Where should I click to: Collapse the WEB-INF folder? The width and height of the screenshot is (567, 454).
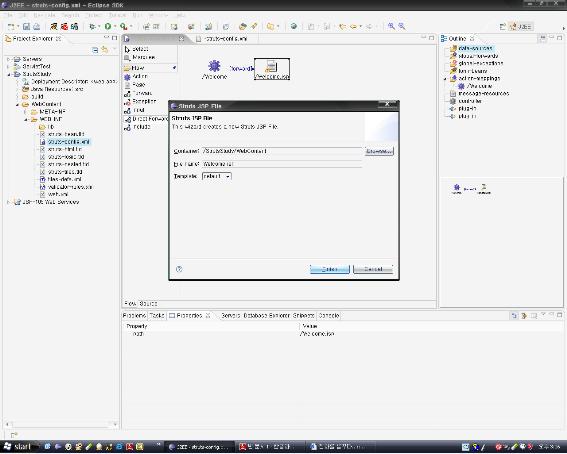[26, 119]
